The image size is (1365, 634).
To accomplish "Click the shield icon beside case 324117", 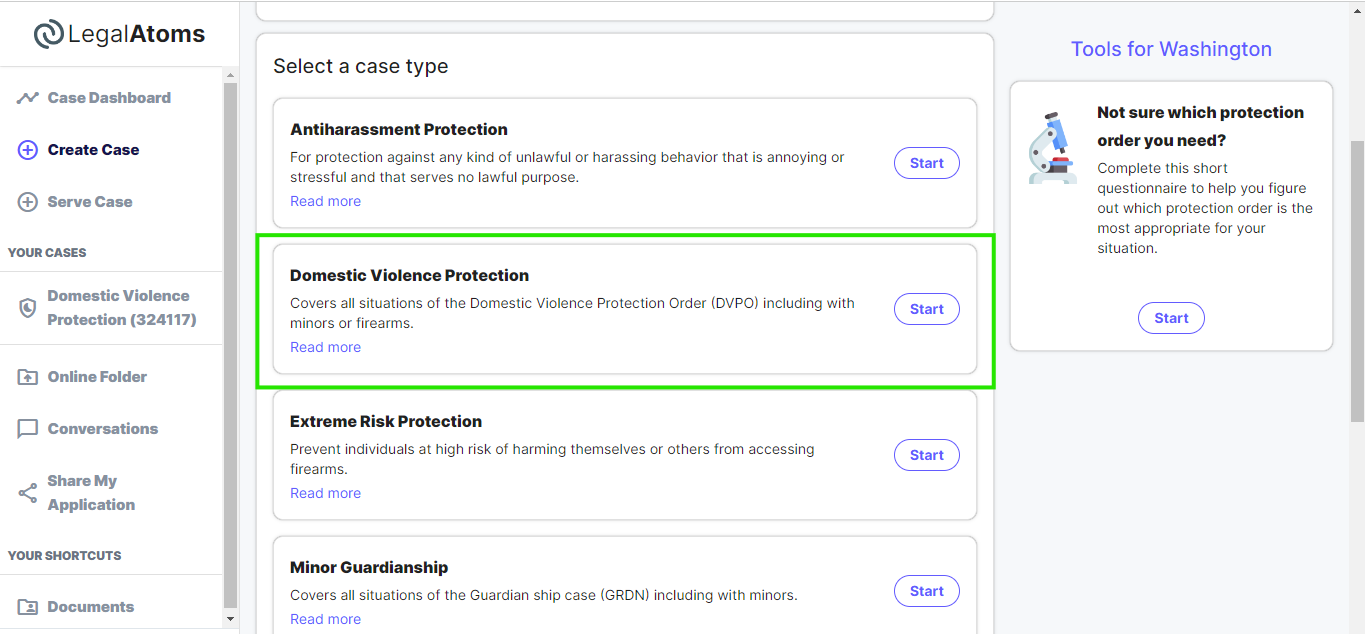I will (28, 308).
